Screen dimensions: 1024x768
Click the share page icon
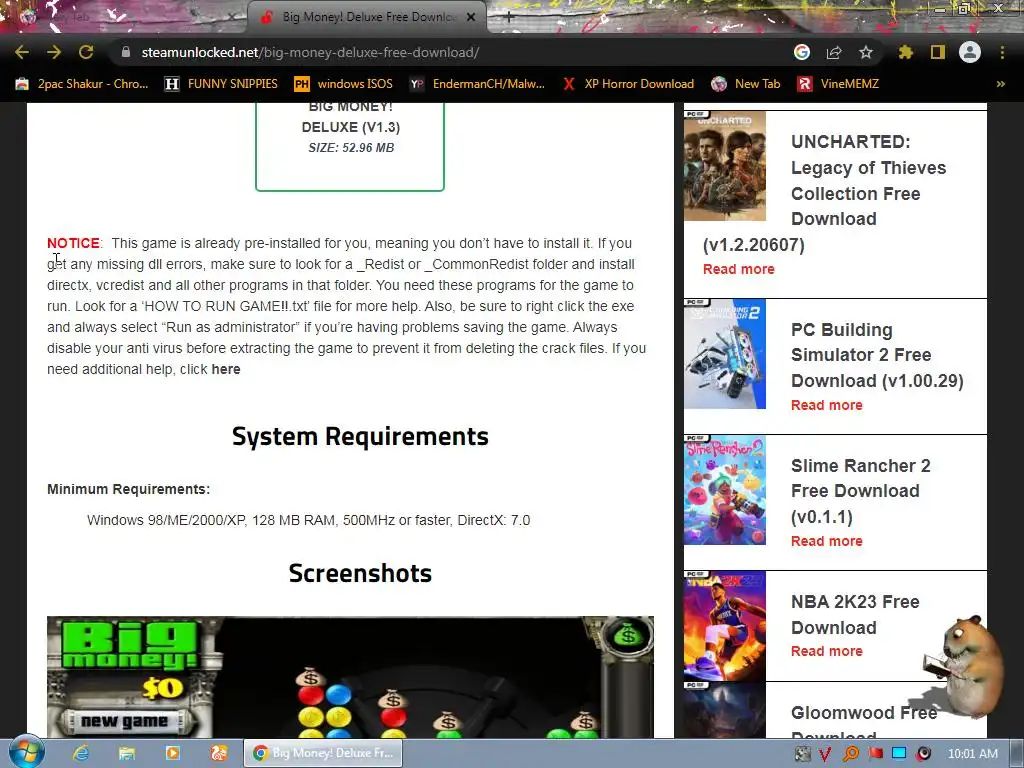[834, 52]
